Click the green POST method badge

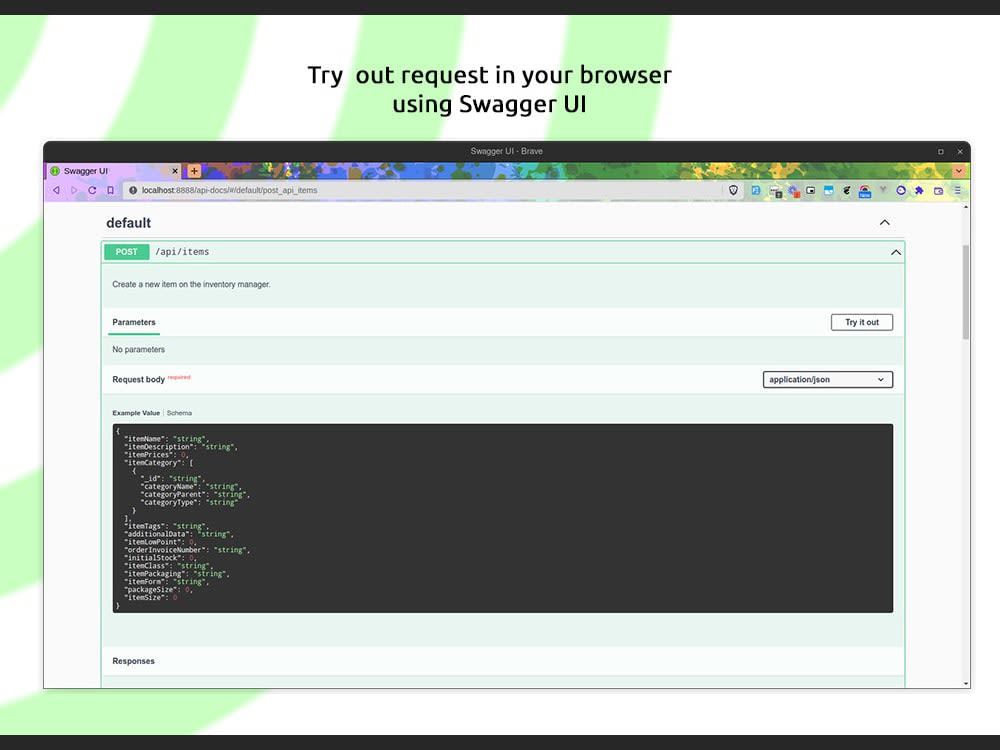coord(125,251)
